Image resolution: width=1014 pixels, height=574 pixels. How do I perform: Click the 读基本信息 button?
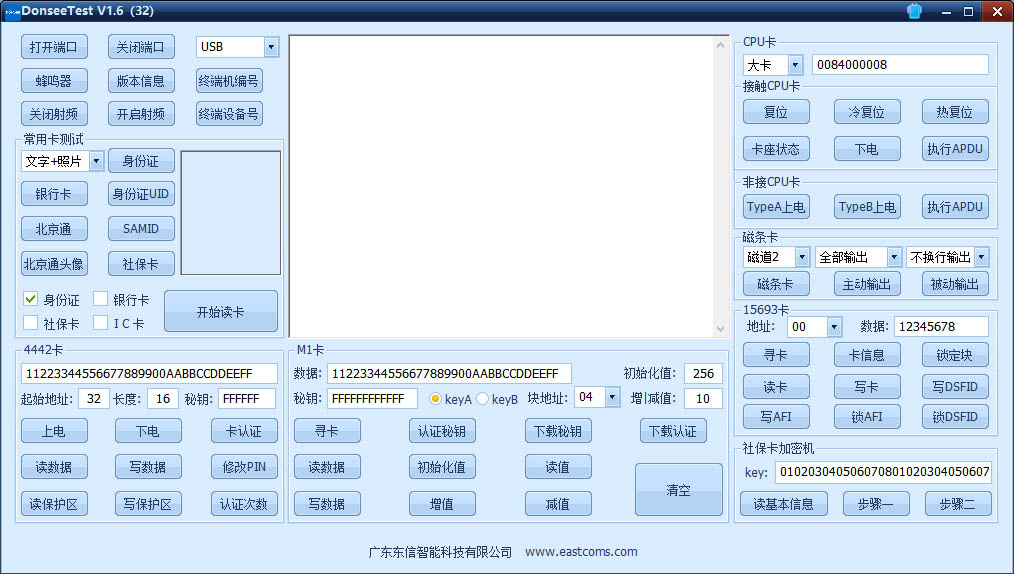[784, 504]
